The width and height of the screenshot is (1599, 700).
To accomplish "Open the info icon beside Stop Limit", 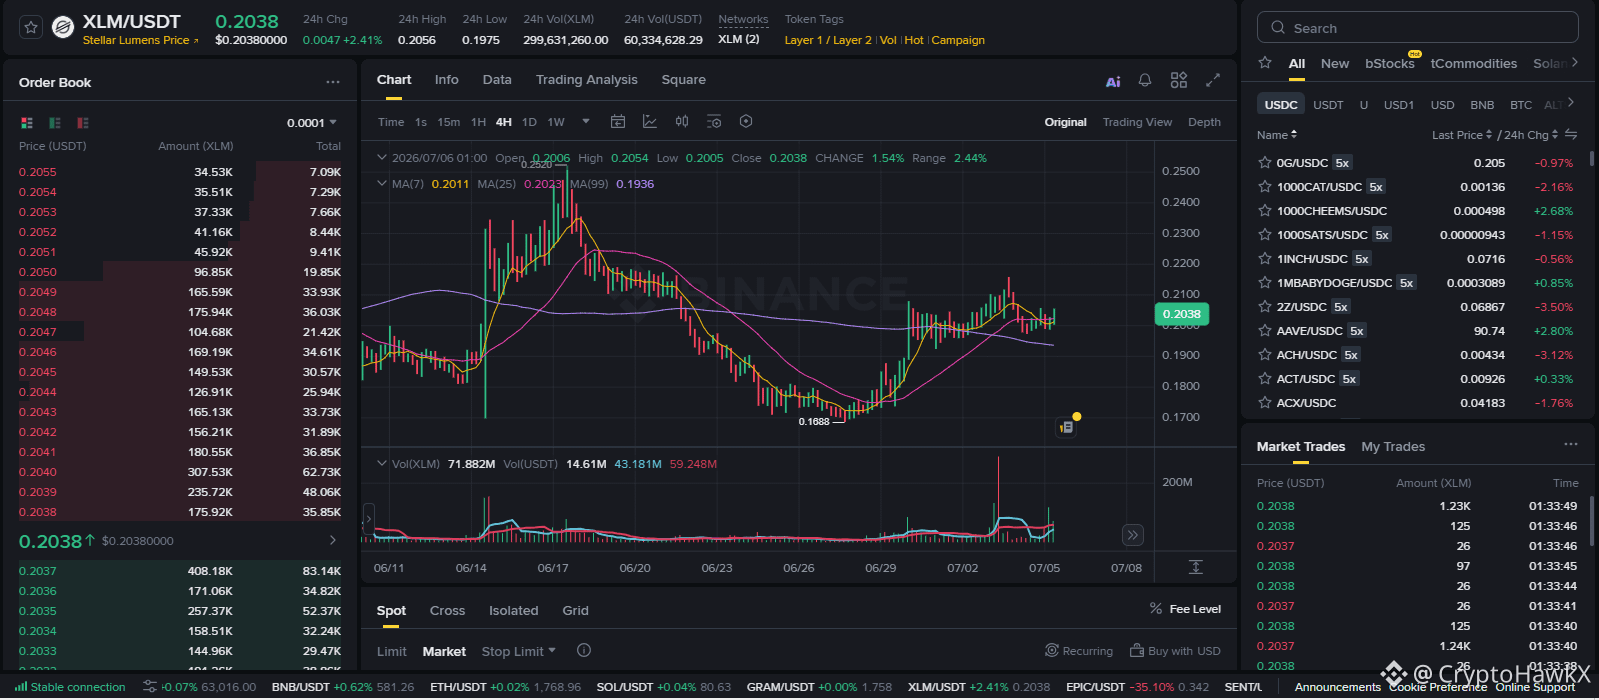I will (x=584, y=650).
